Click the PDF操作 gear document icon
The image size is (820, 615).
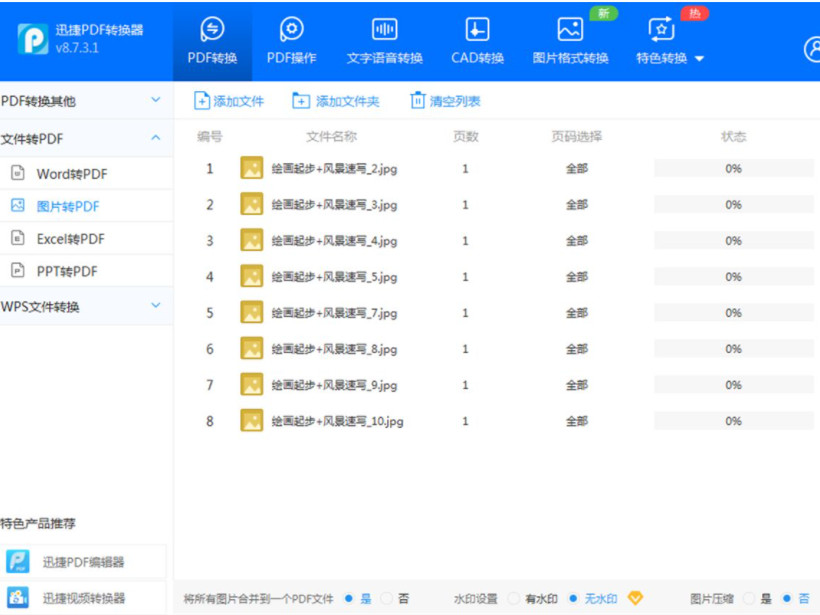point(291,29)
